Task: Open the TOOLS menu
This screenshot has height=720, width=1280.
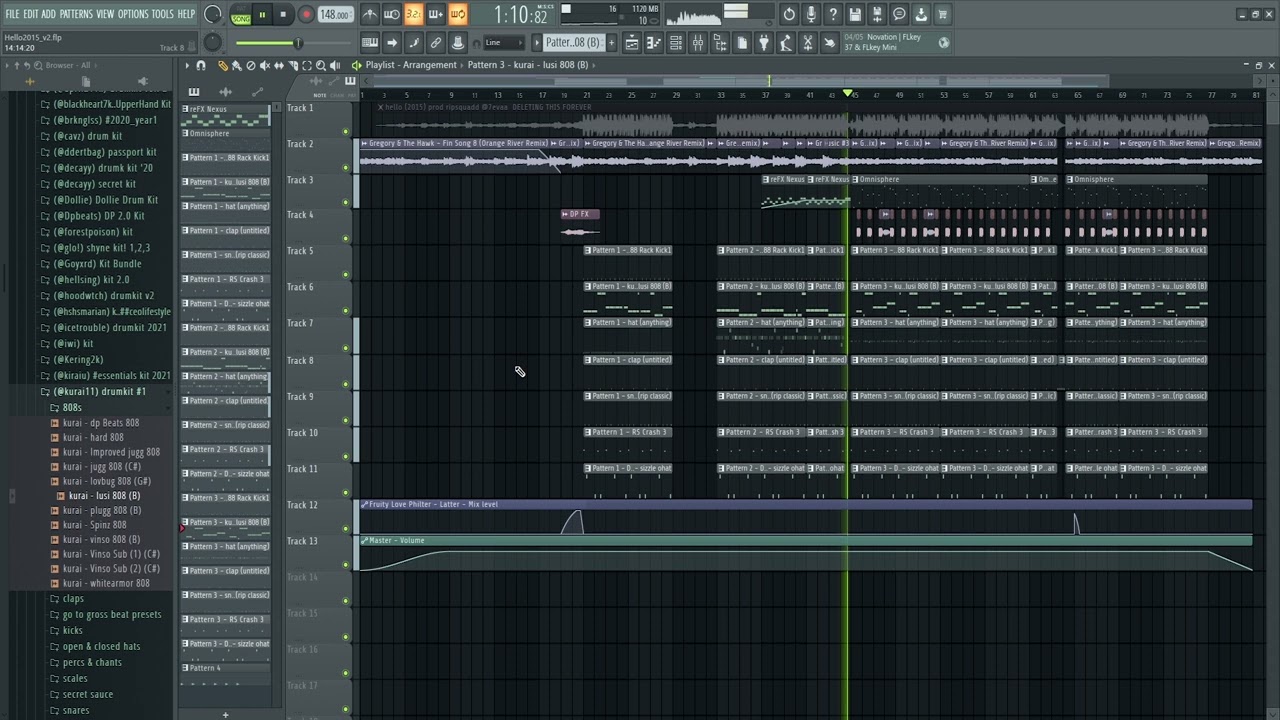Action: (x=162, y=14)
